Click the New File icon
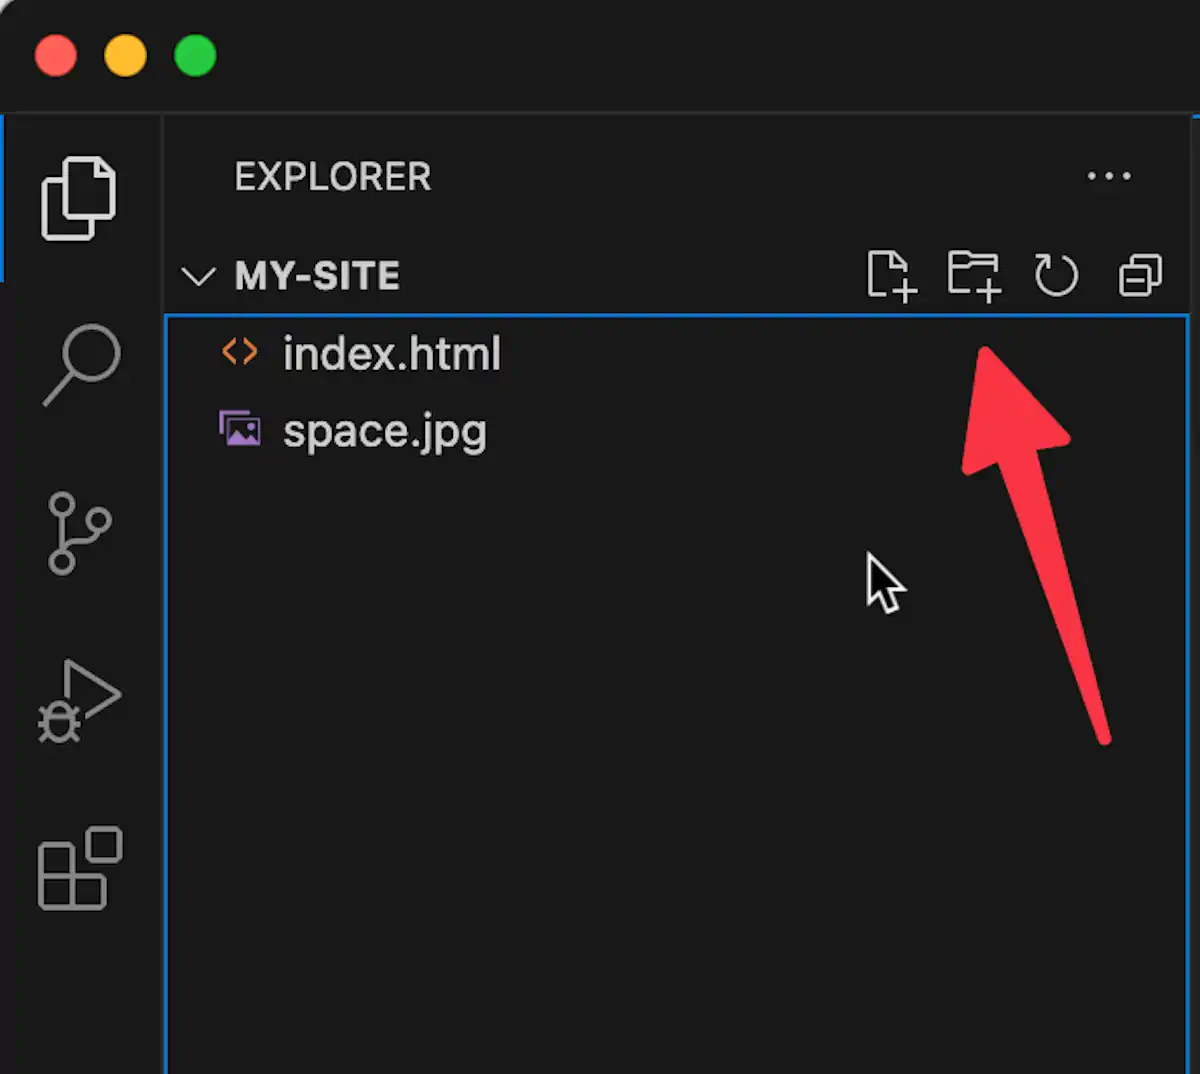Image resolution: width=1200 pixels, height=1074 pixels. pyautogui.click(x=891, y=275)
